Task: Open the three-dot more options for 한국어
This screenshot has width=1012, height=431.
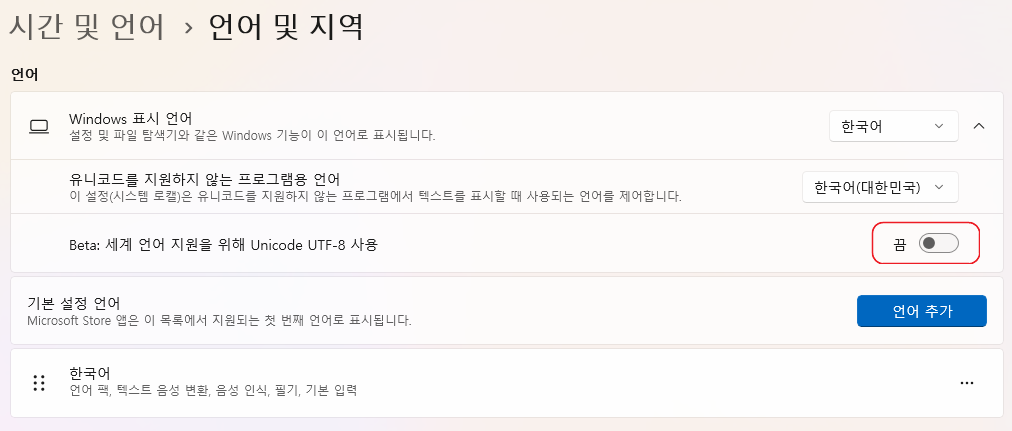Action: [x=966, y=382]
